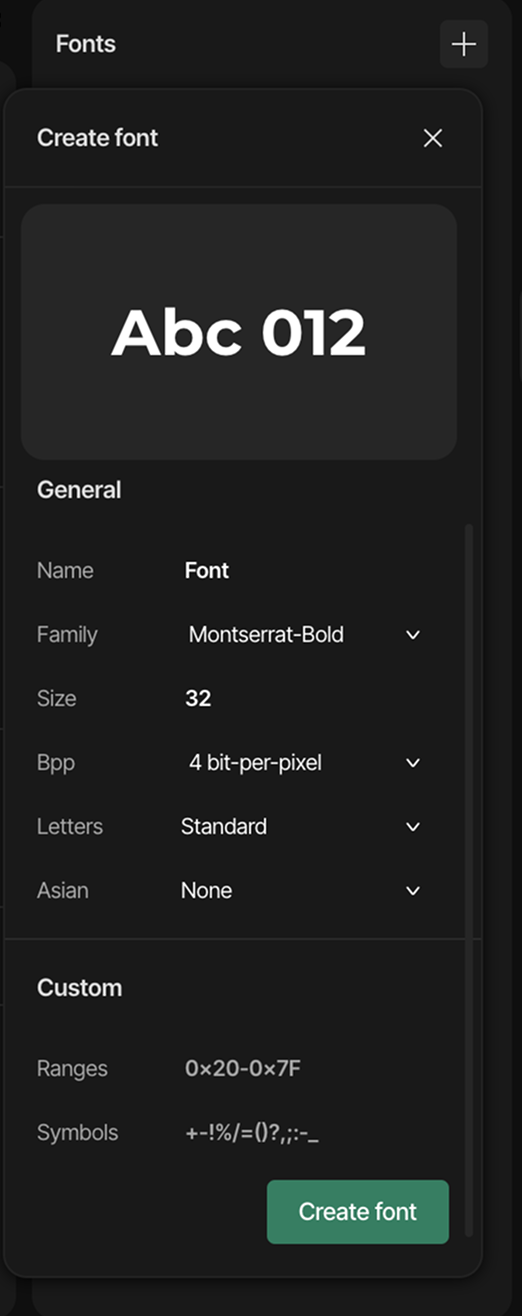Click the green Create font button

(x=358, y=1212)
